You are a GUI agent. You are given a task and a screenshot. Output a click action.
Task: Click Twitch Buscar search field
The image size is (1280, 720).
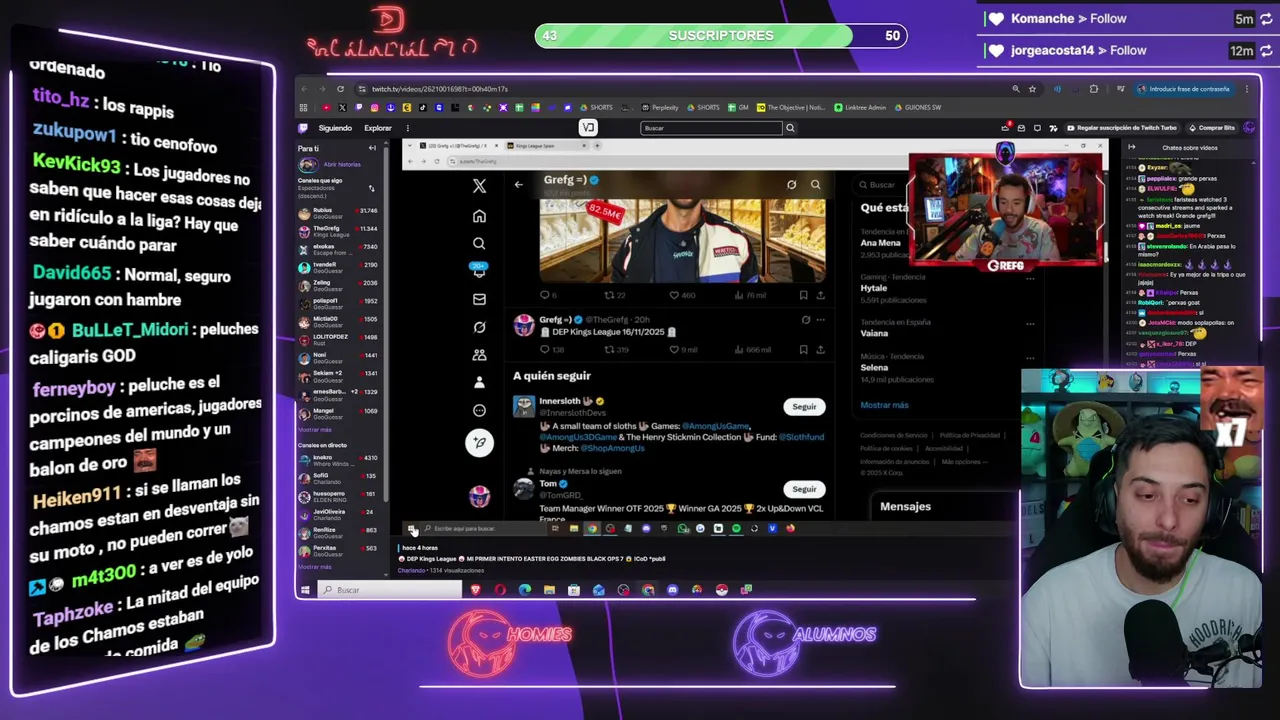pos(711,128)
